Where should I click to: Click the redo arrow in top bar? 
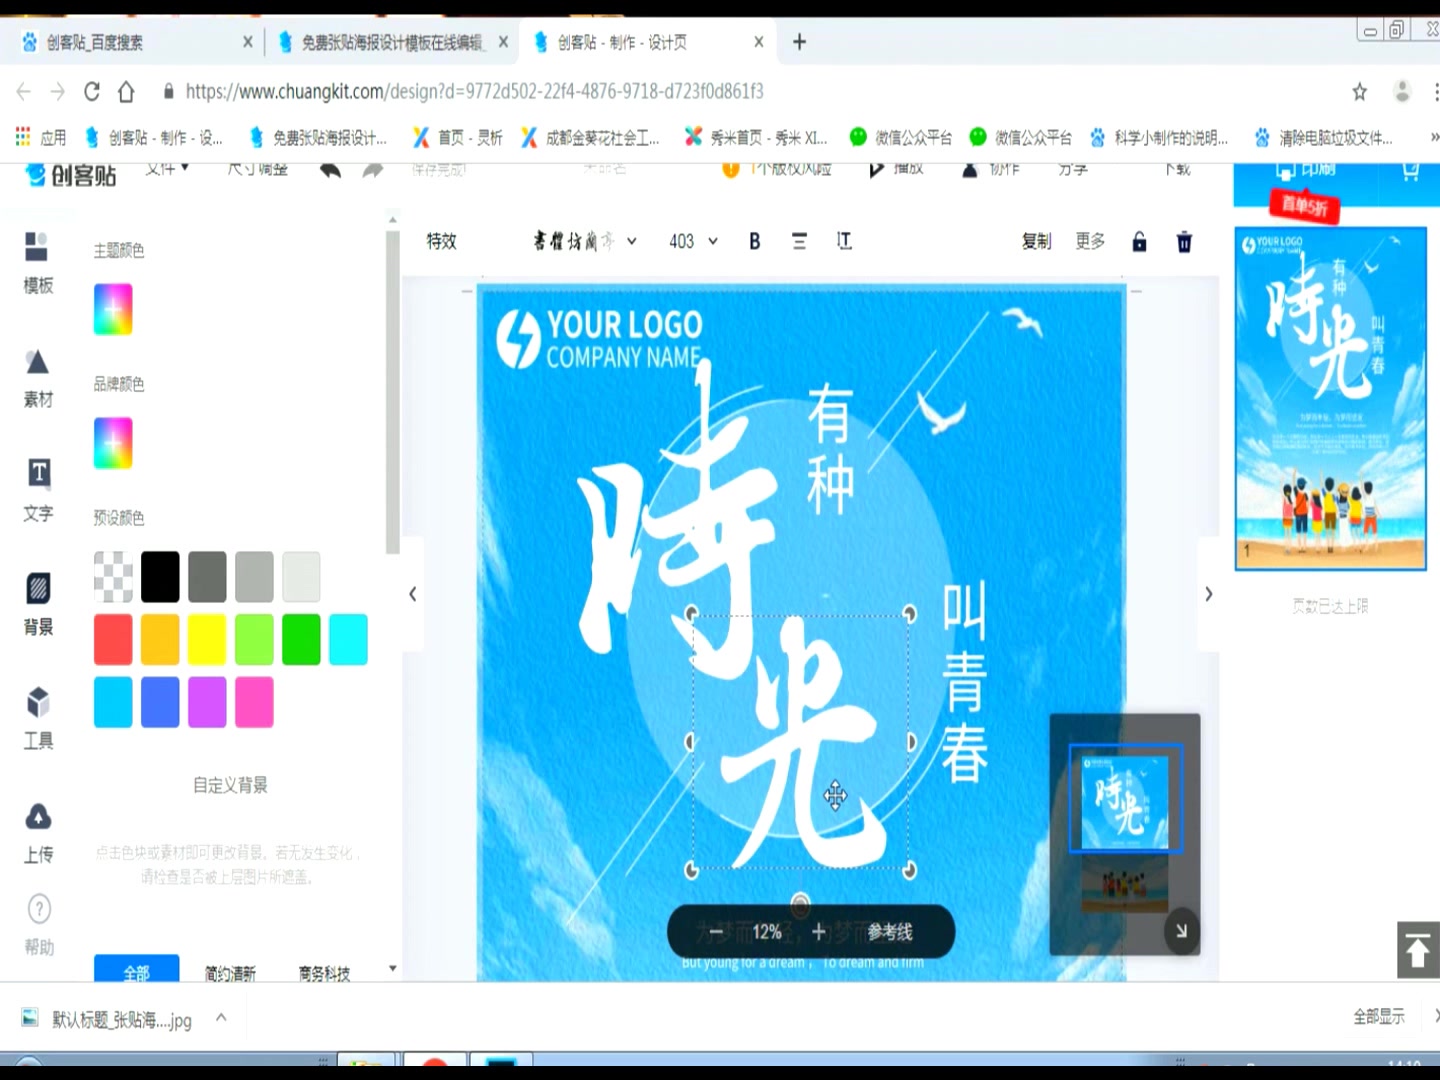(x=372, y=170)
